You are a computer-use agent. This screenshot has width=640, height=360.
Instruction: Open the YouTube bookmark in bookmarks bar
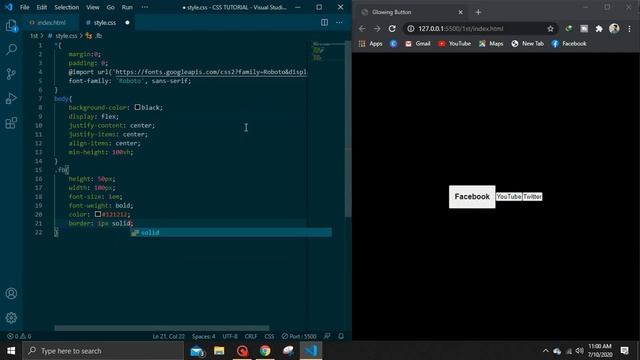[454, 44]
